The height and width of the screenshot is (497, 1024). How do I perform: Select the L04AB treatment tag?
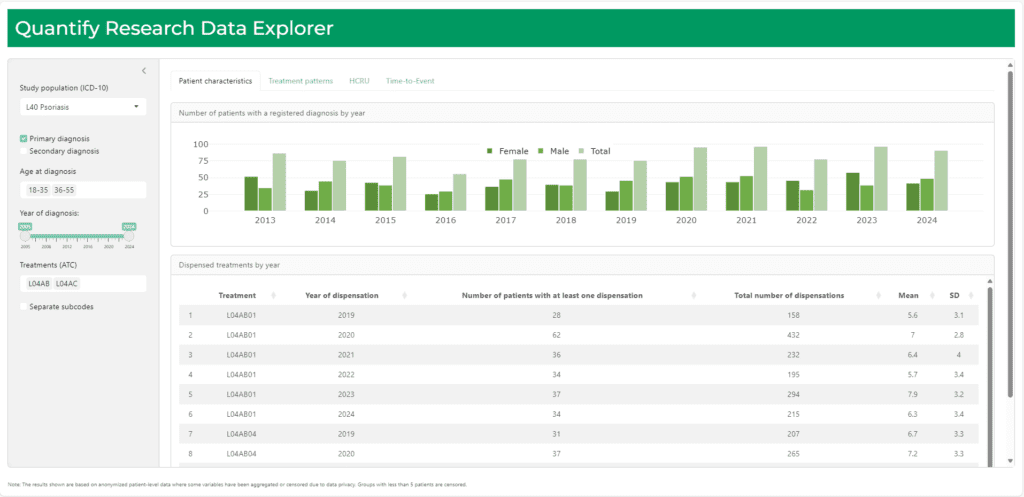39,283
